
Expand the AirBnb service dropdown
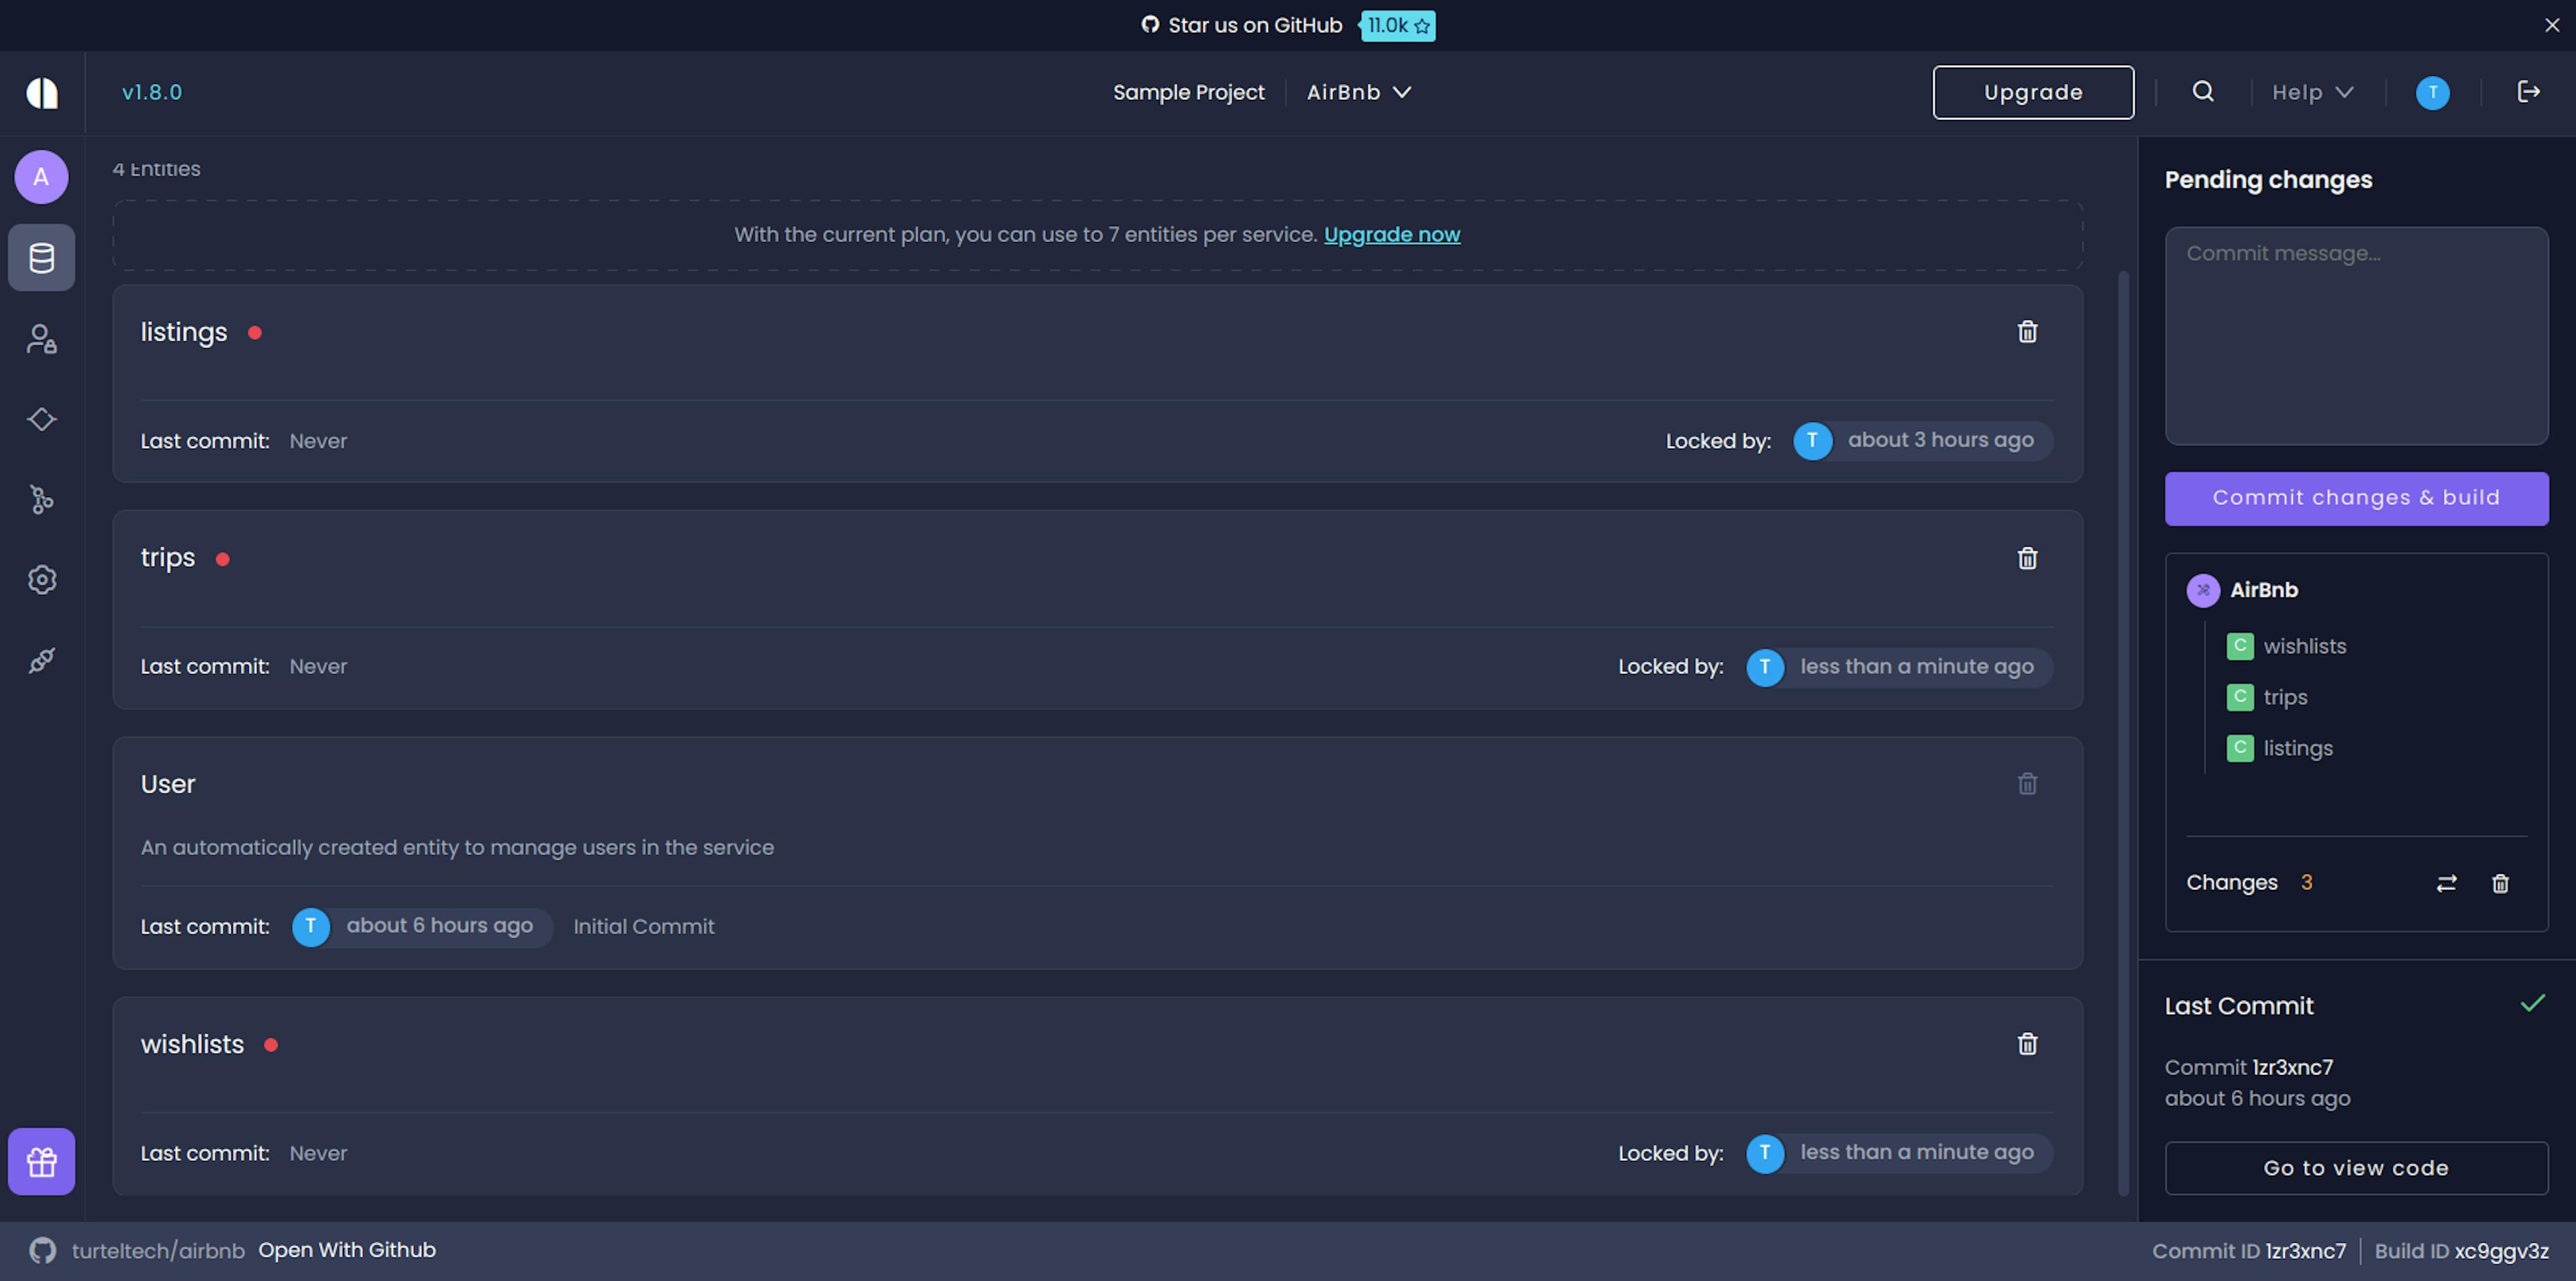click(x=1359, y=92)
